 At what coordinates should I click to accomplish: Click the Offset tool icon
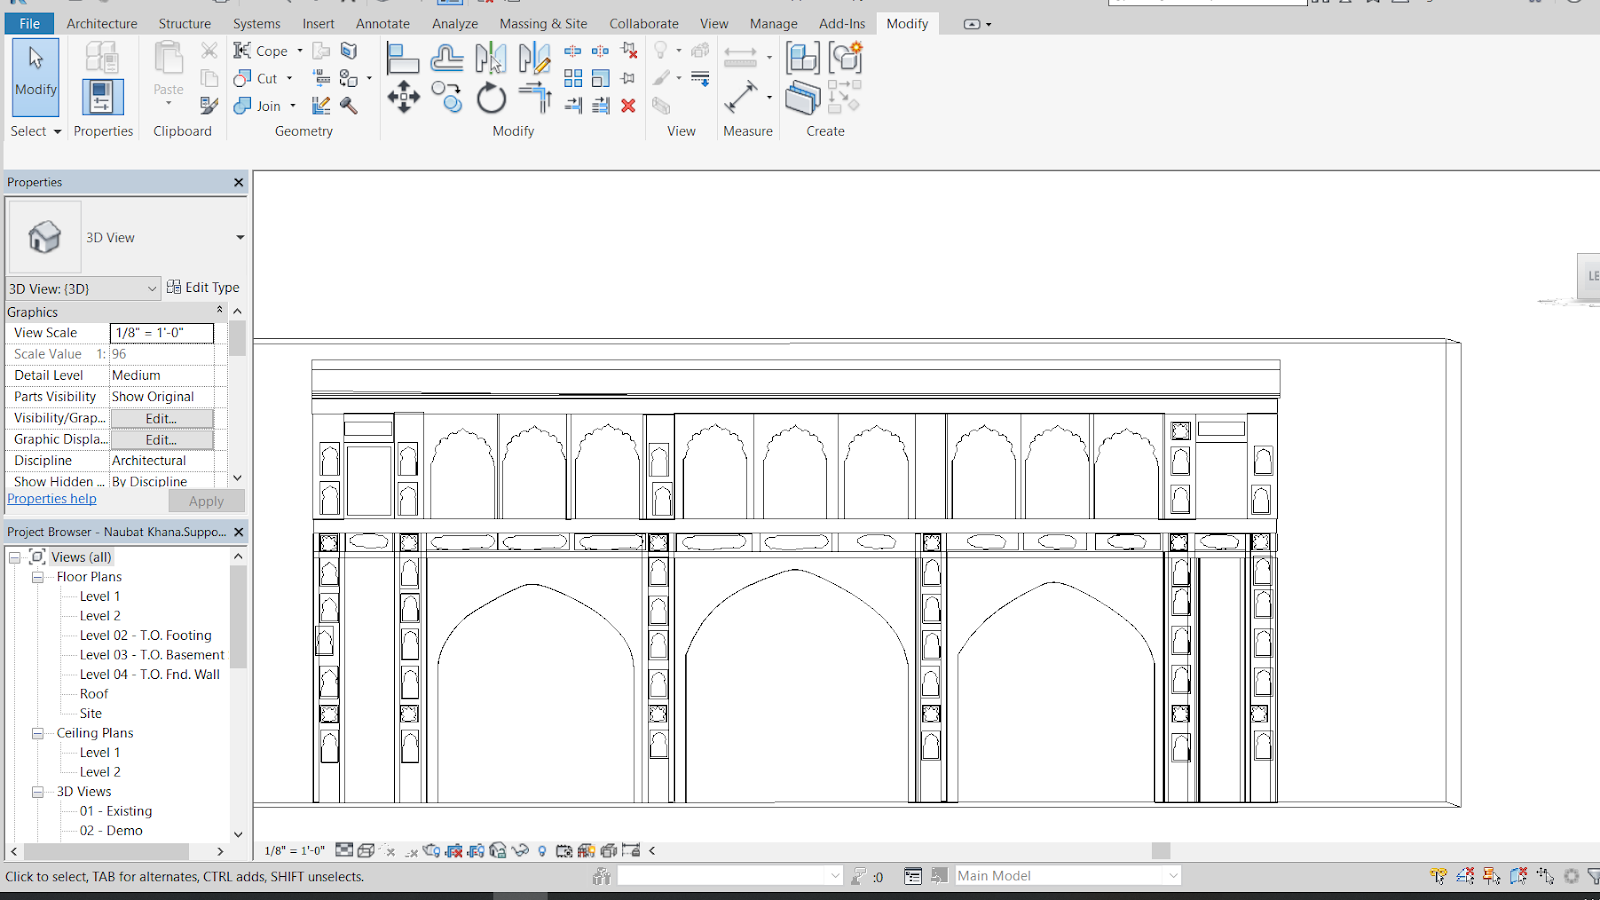(x=446, y=59)
